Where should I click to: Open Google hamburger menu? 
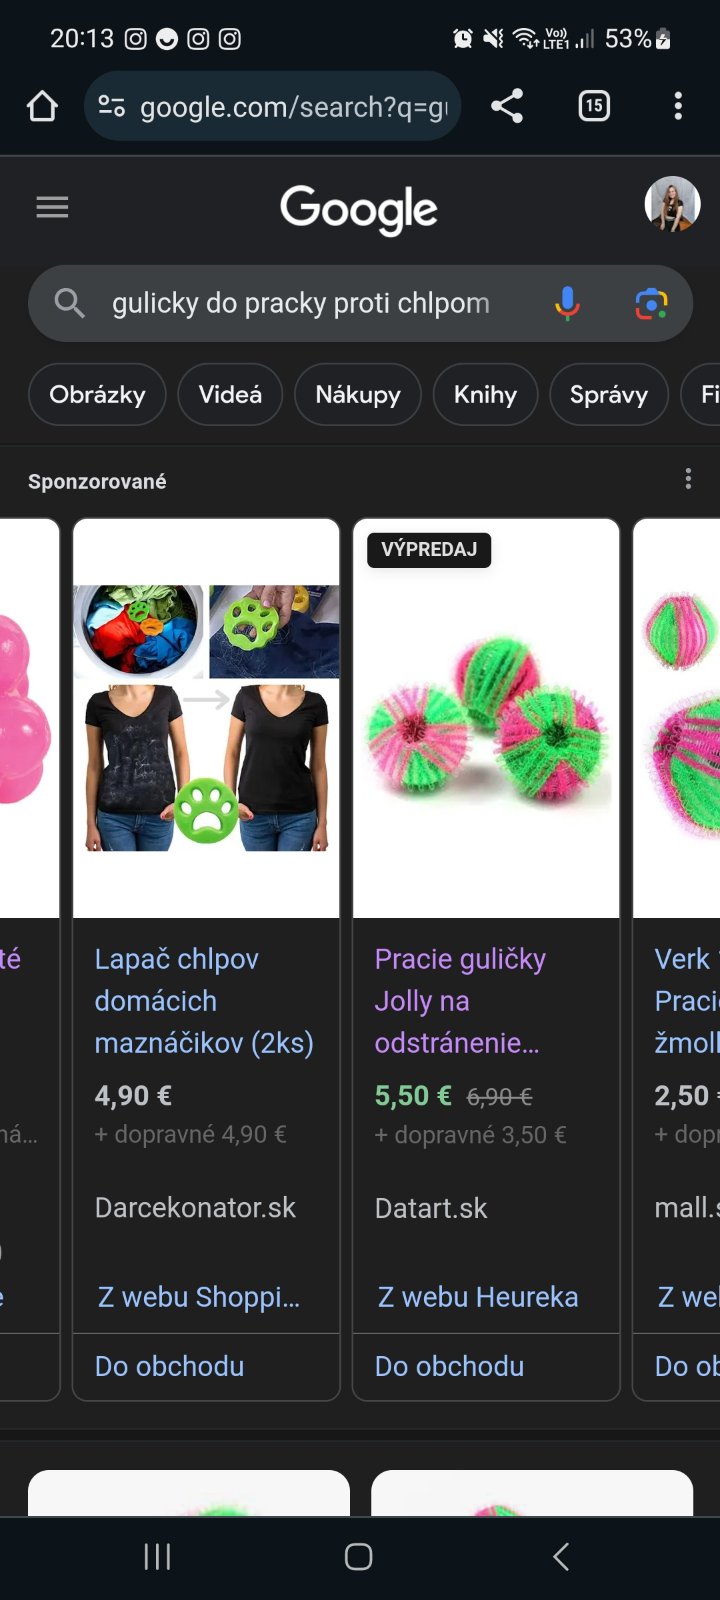tap(52, 207)
